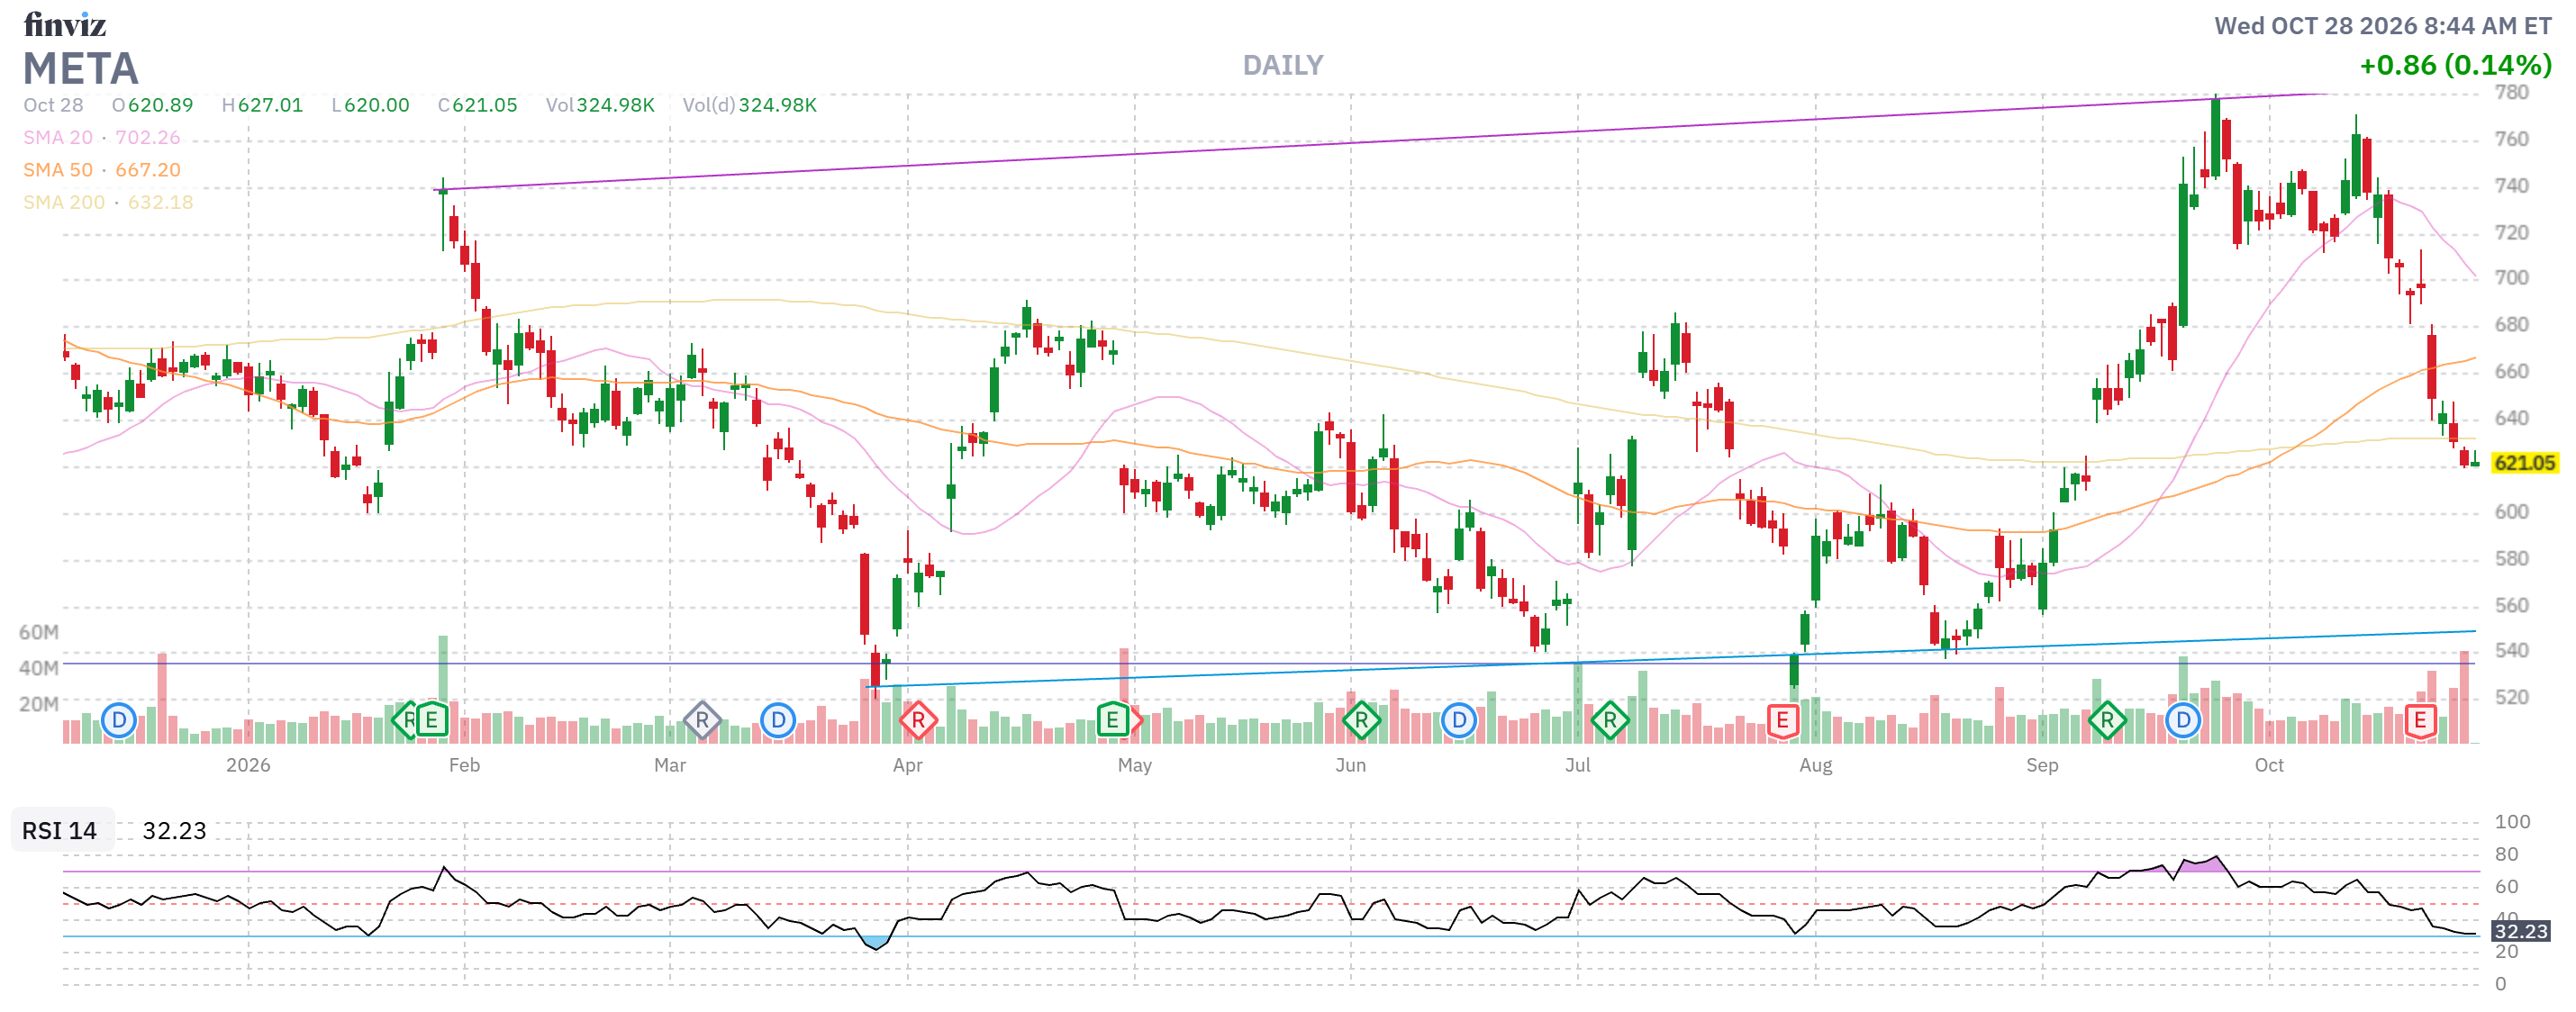Click the low price 620.00
The height and width of the screenshot is (1012, 2576).
point(377,105)
